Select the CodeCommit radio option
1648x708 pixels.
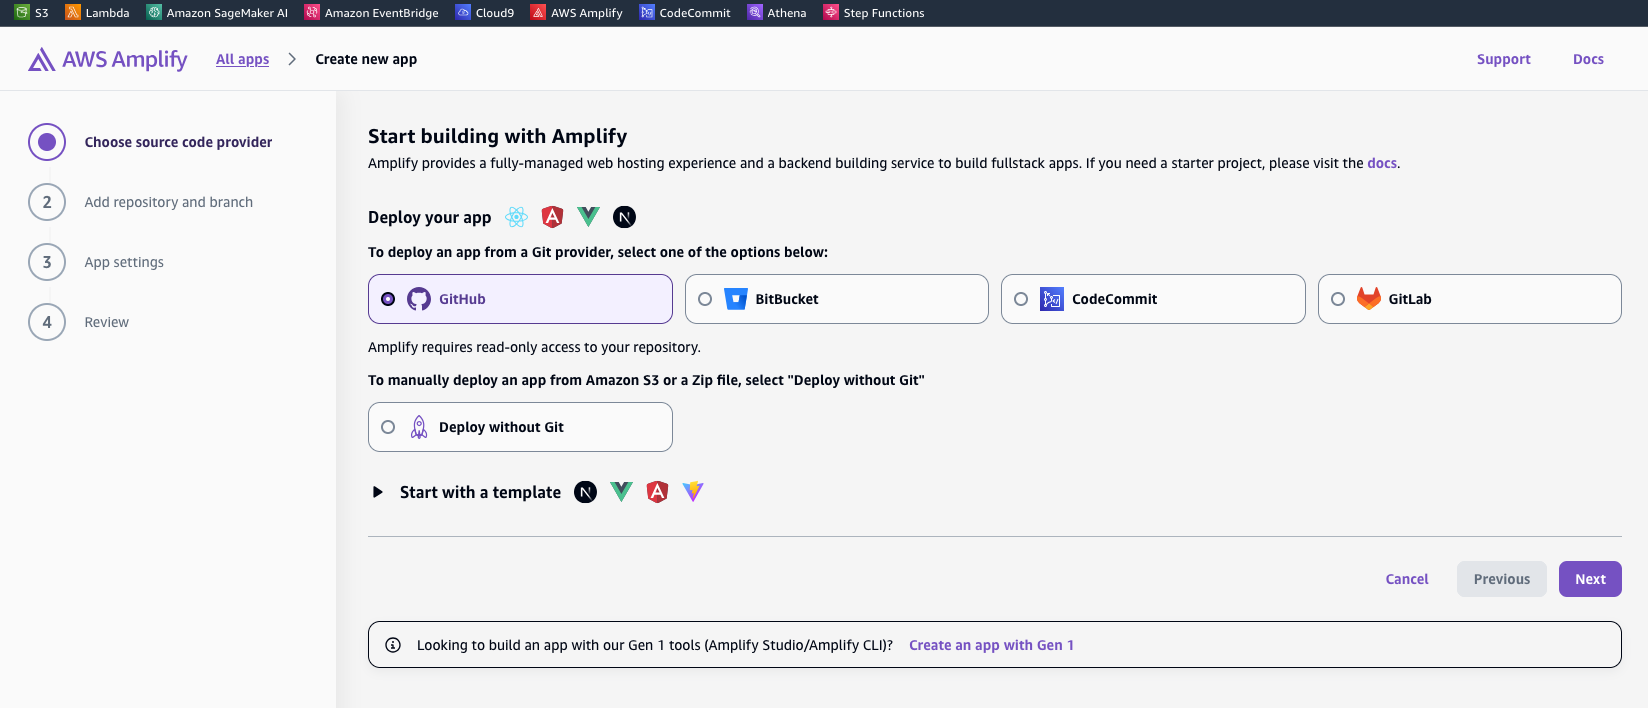coord(1021,299)
